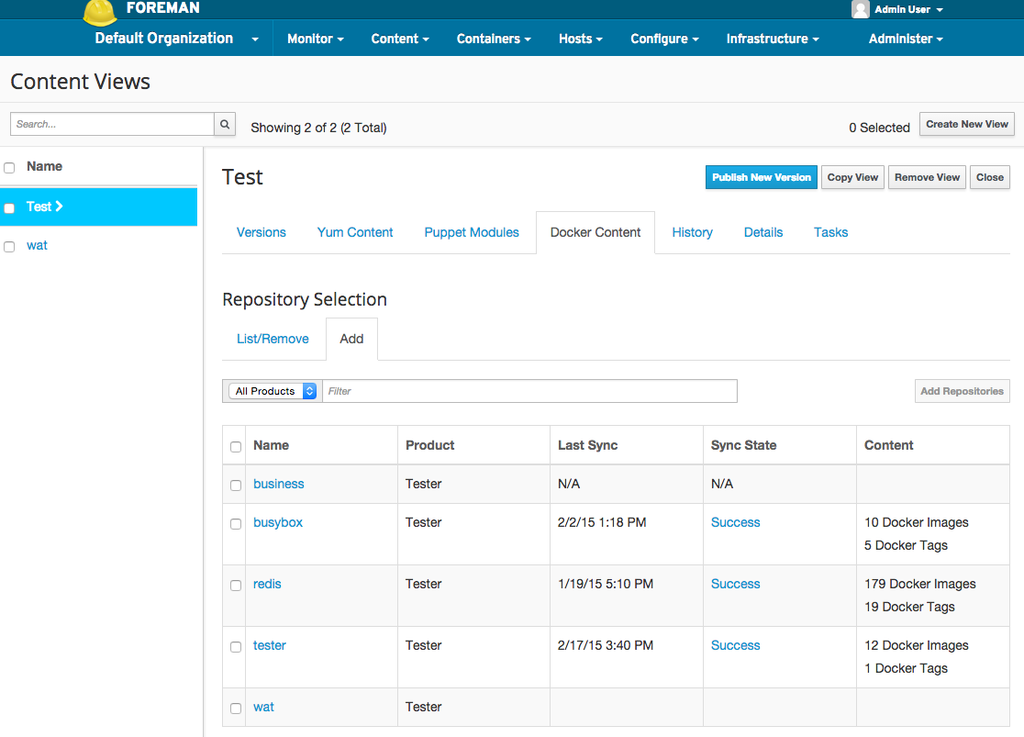Open the busybox repository link
Screen dimensions: 1024x737
tap(278, 522)
